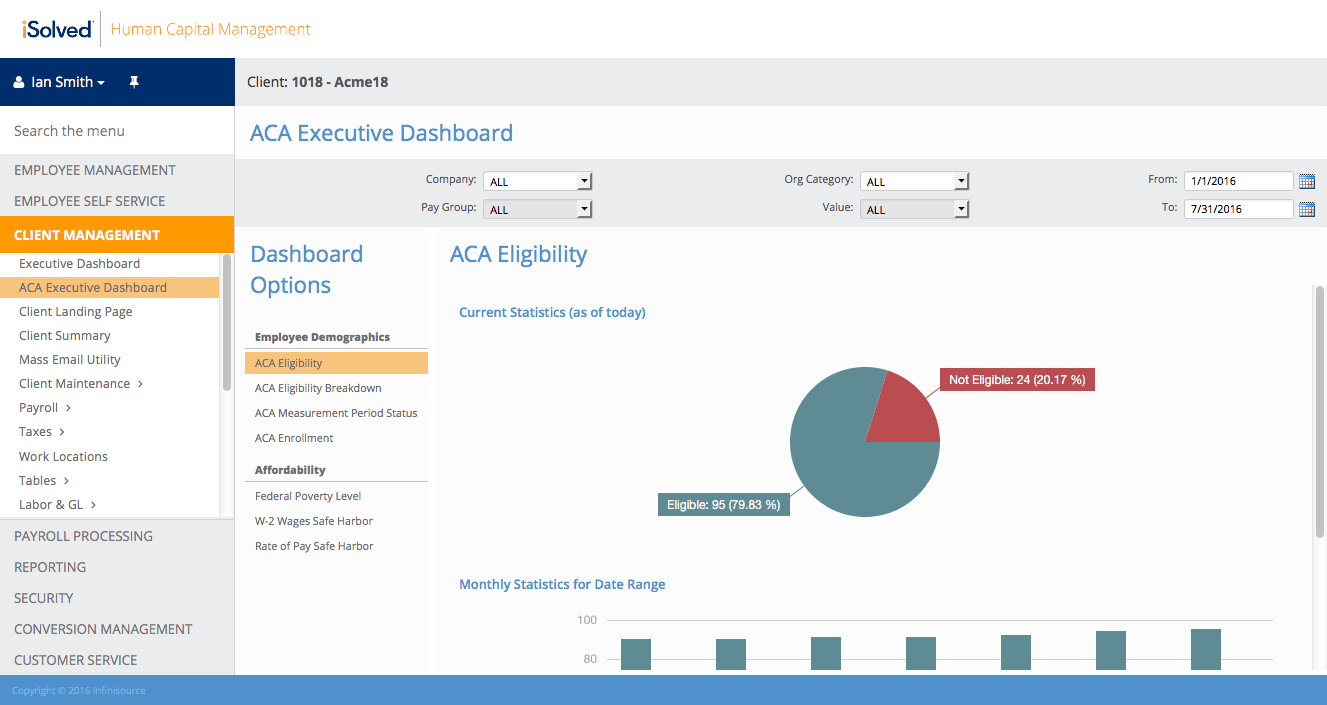The width and height of the screenshot is (1327, 705).
Task: Open the From date calendar picker
Action: coord(1308,181)
